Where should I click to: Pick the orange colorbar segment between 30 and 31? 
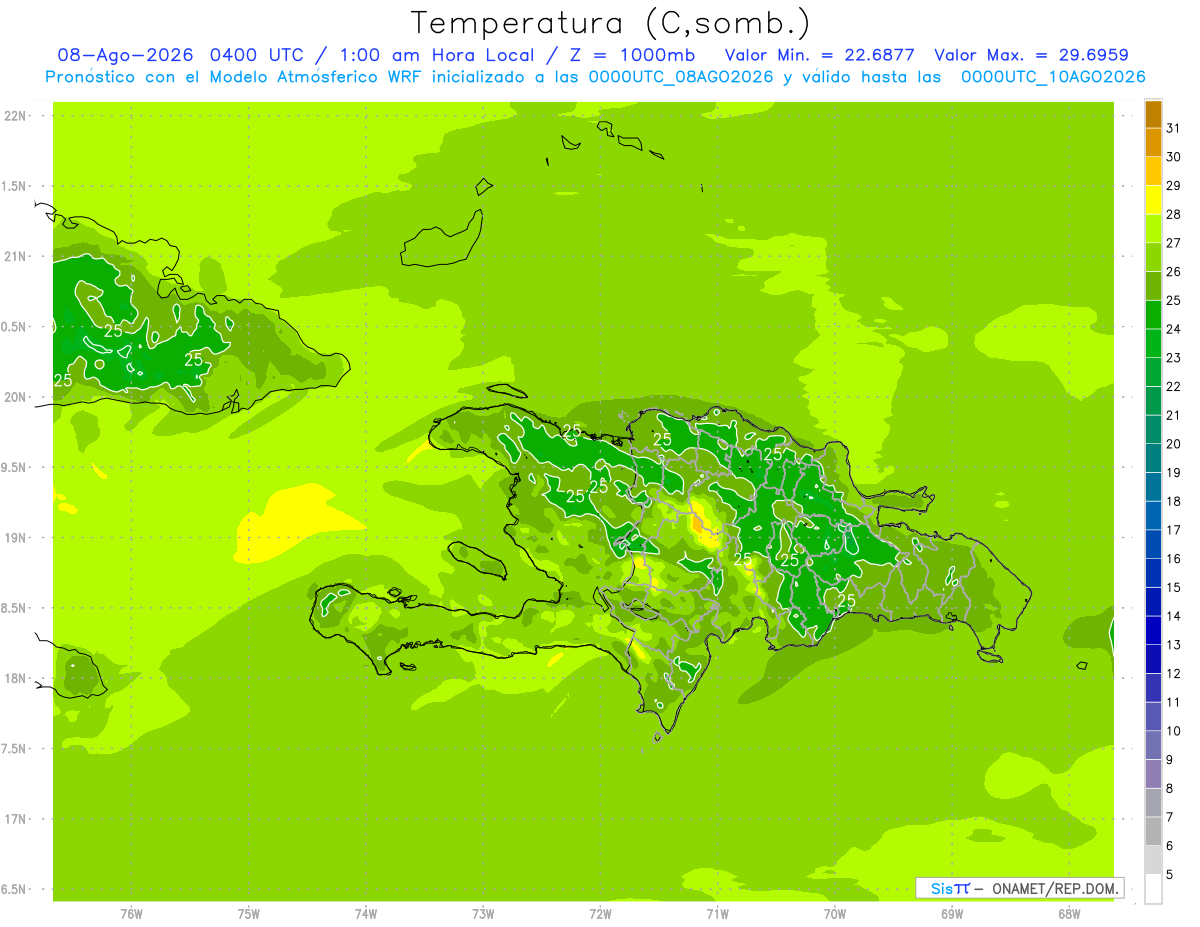point(1153,142)
